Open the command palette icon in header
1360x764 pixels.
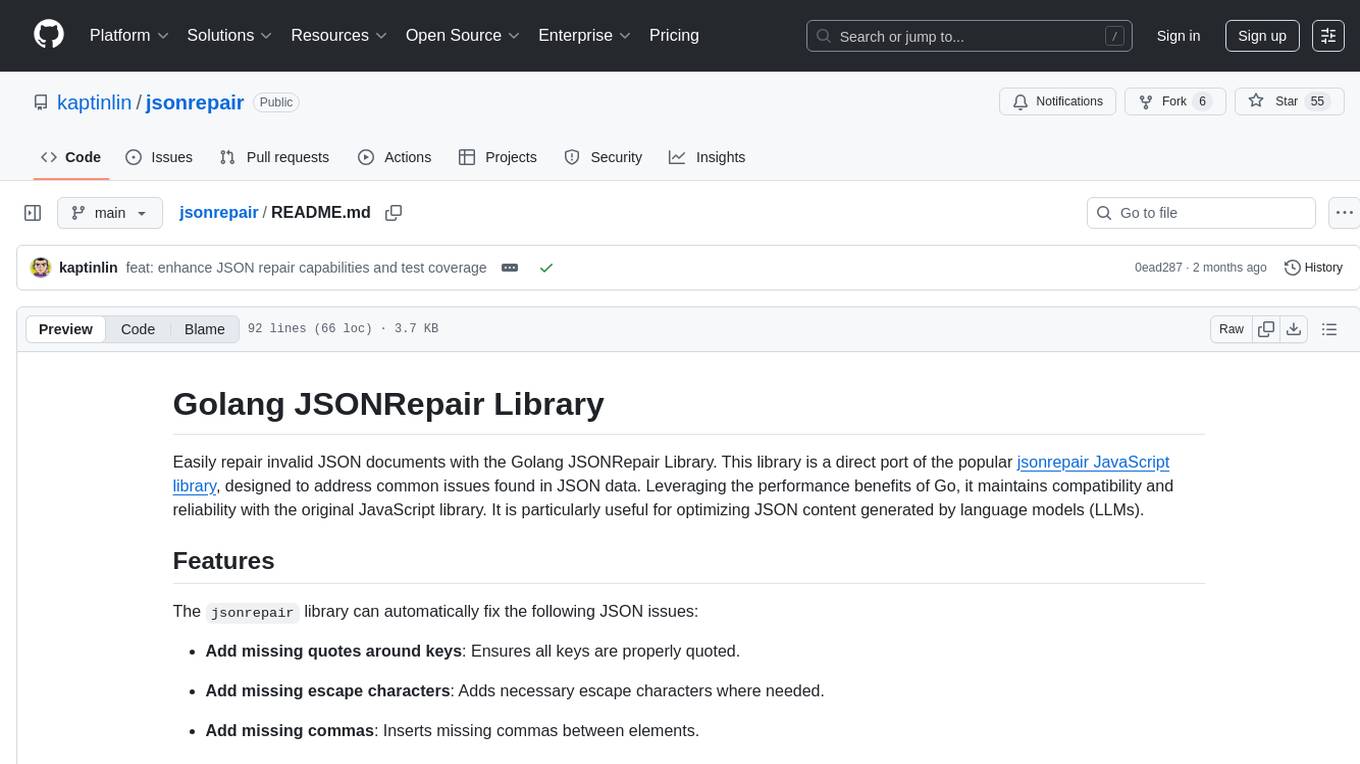point(1329,35)
